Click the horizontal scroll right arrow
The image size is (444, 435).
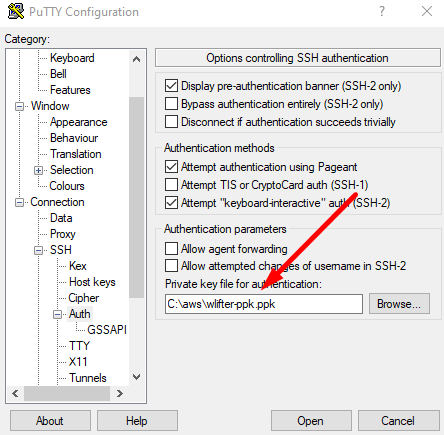119,393
